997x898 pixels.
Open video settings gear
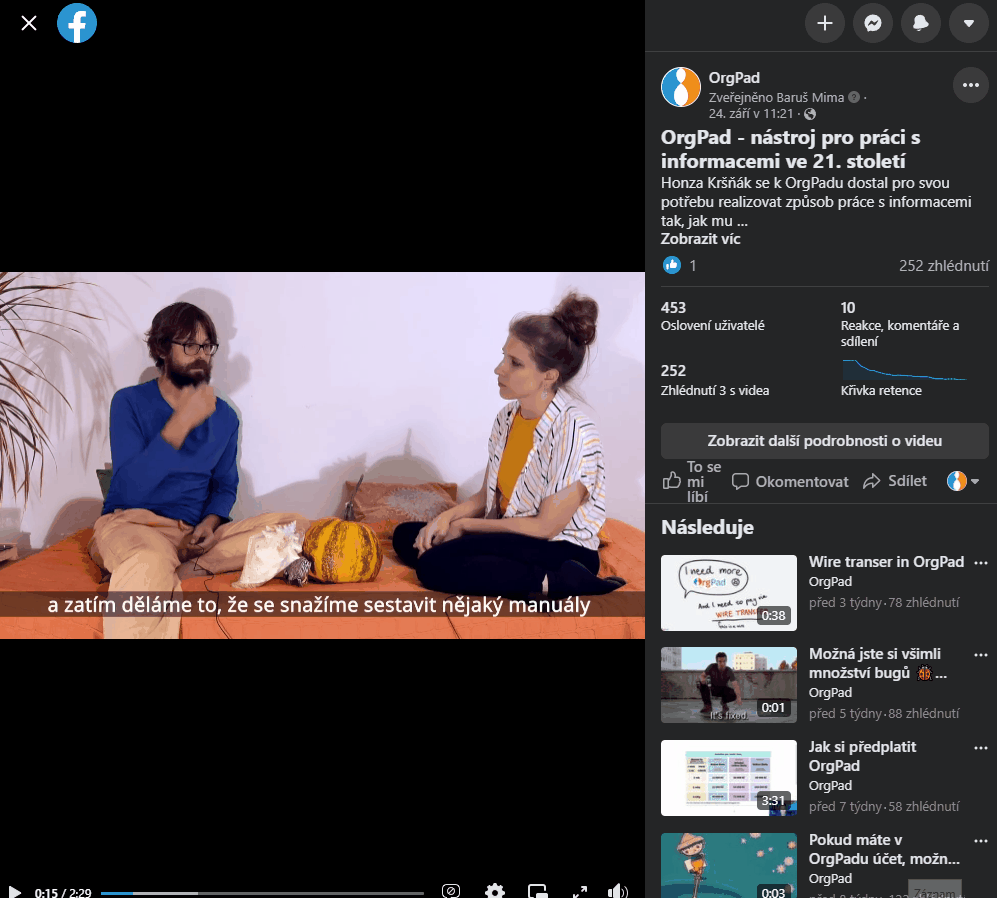(495, 891)
